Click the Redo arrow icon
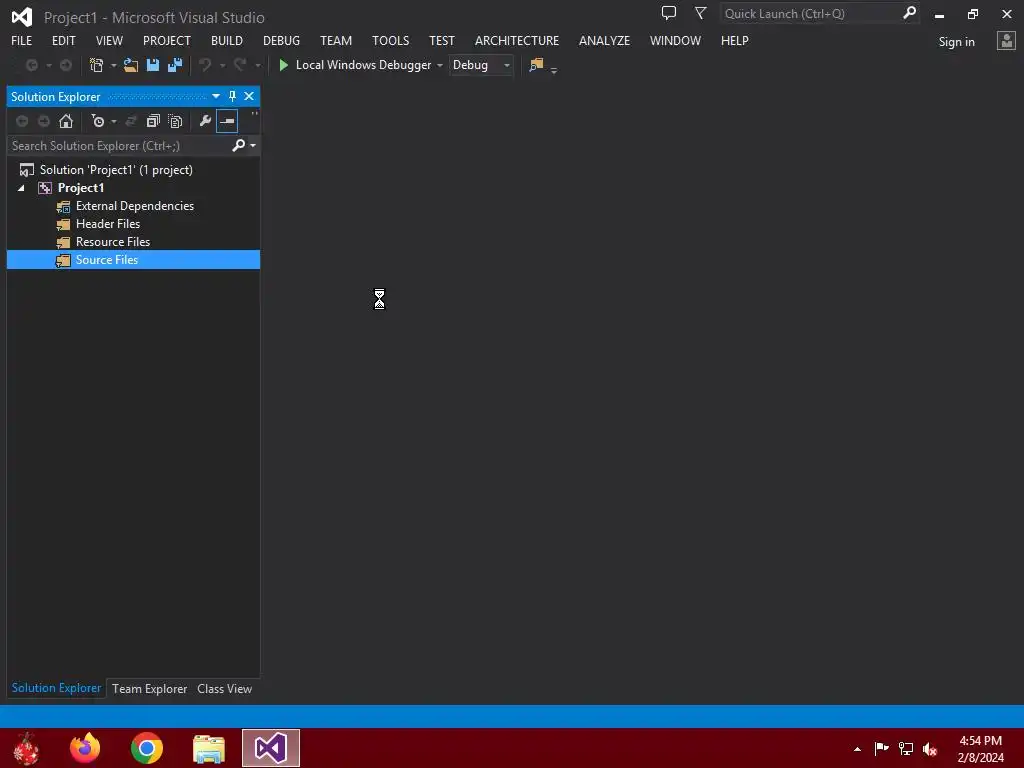 (240, 65)
